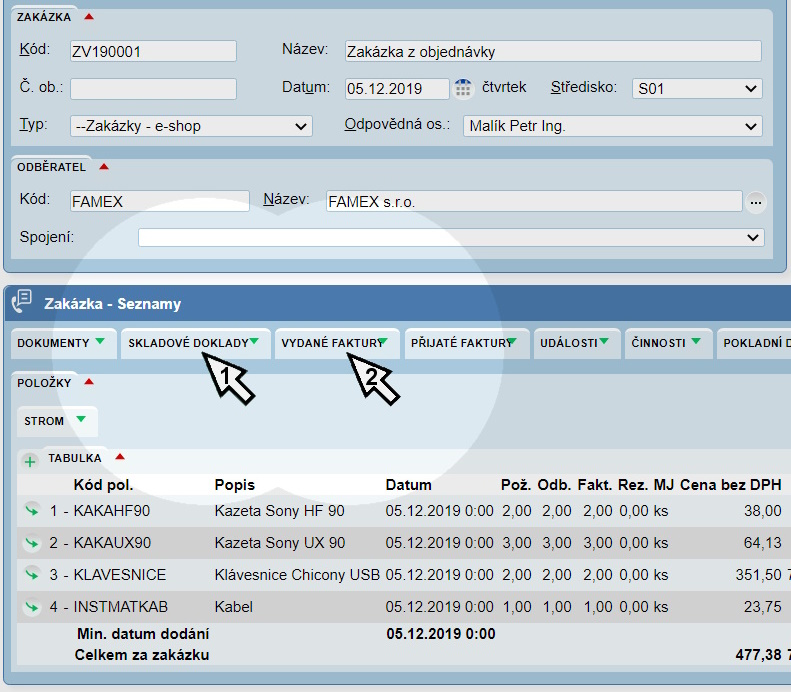The height and width of the screenshot is (692, 791).
Task: Click the green arrow icon for KLAVESNICE row
Action: click(x=32, y=574)
